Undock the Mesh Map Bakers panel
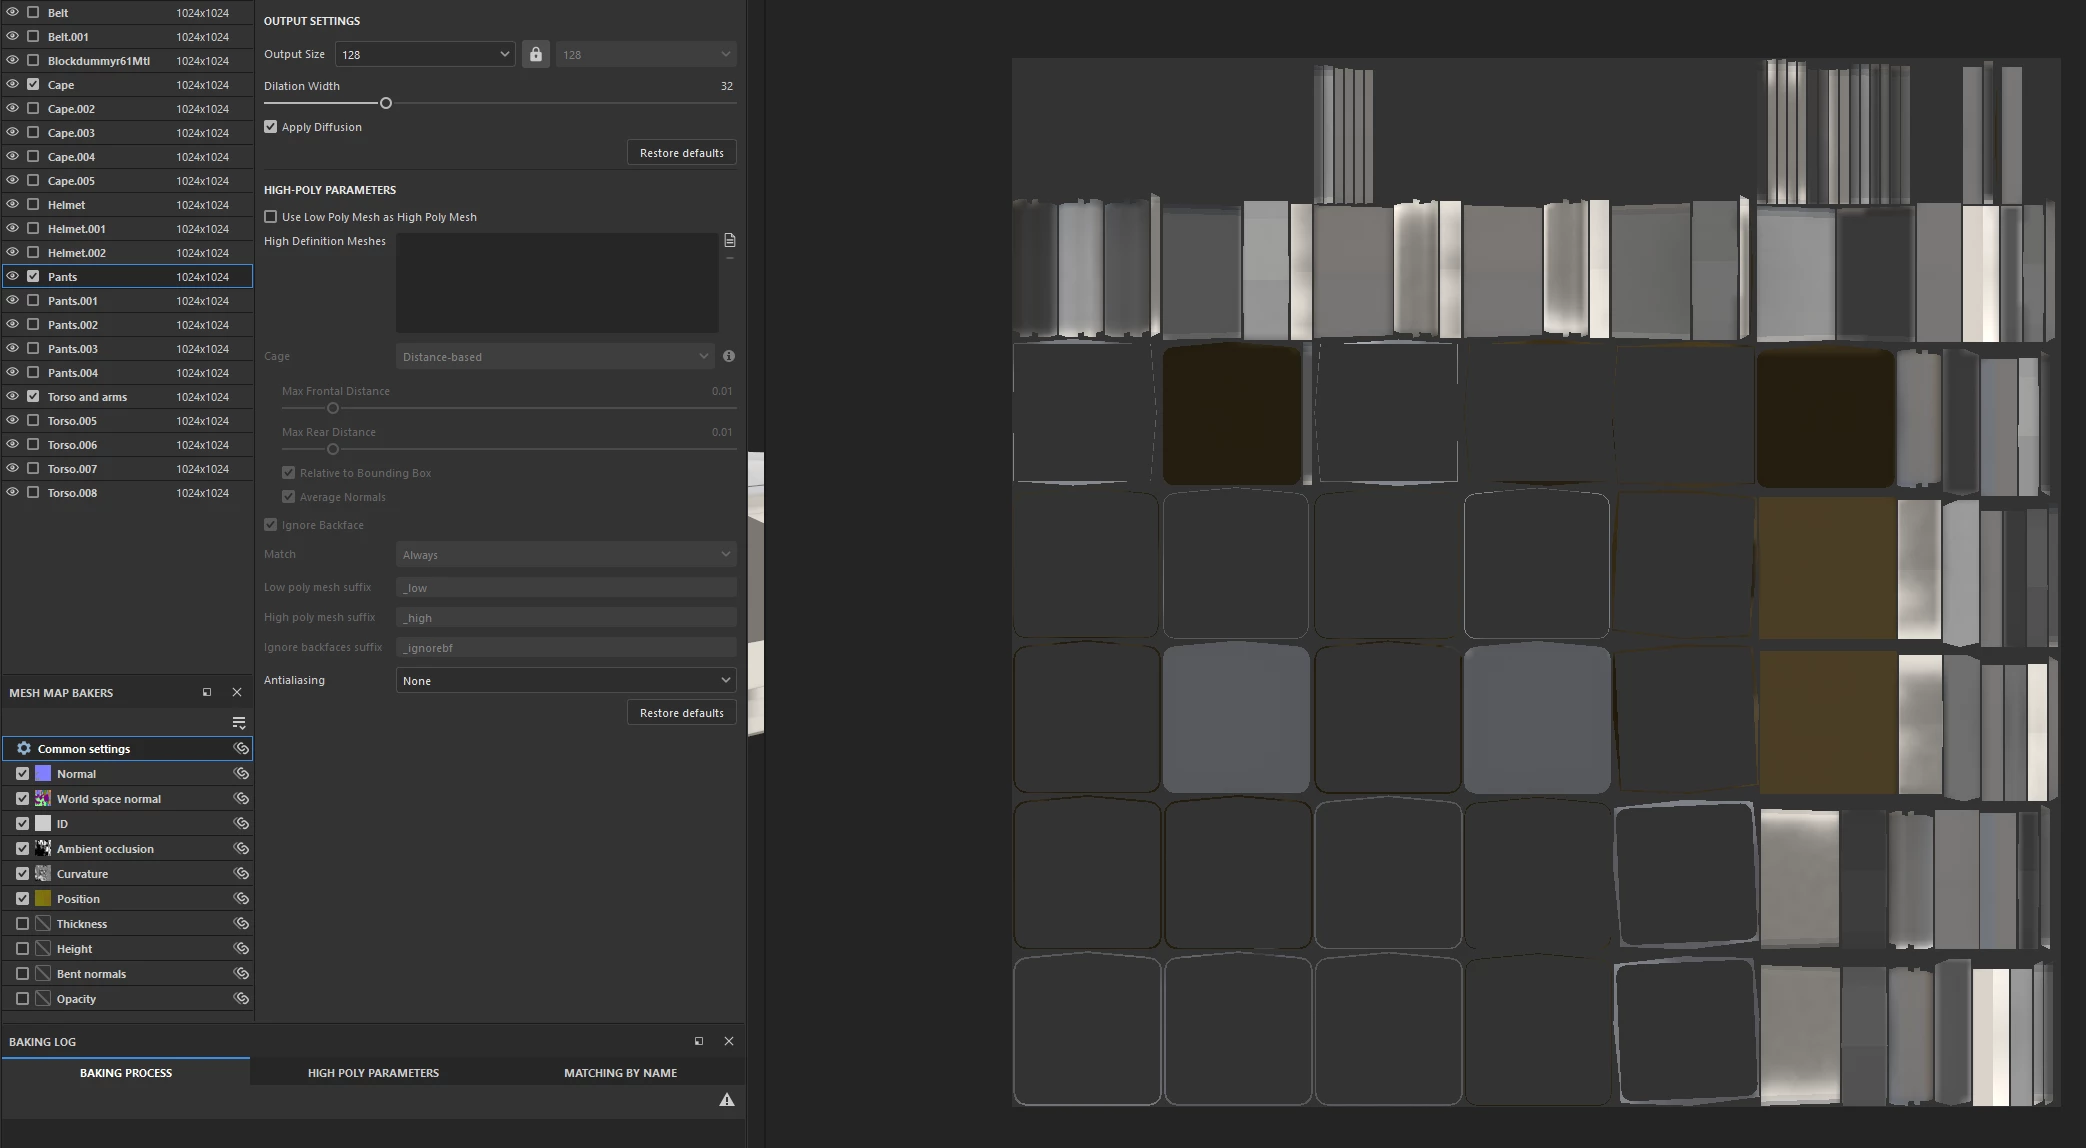2086x1148 pixels. (x=207, y=692)
